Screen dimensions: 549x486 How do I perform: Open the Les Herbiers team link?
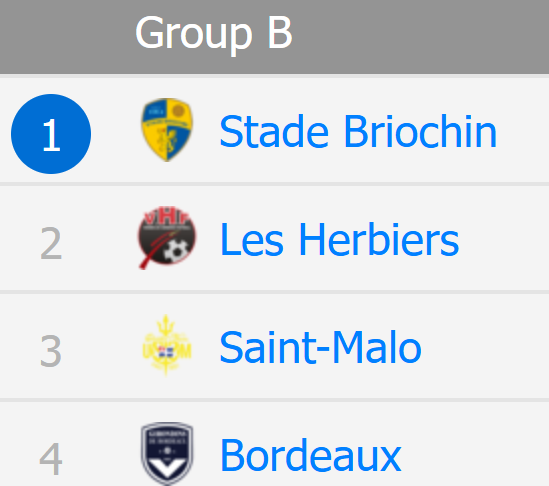click(x=339, y=239)
